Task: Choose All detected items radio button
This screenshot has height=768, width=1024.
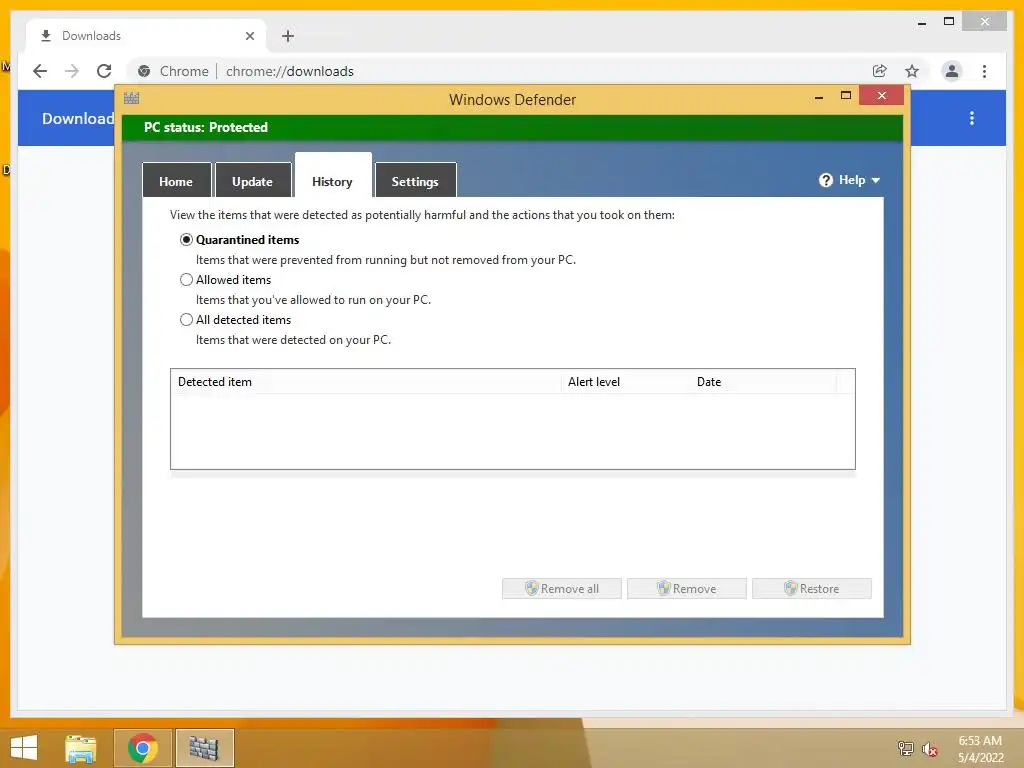Action: click(186, 319)
